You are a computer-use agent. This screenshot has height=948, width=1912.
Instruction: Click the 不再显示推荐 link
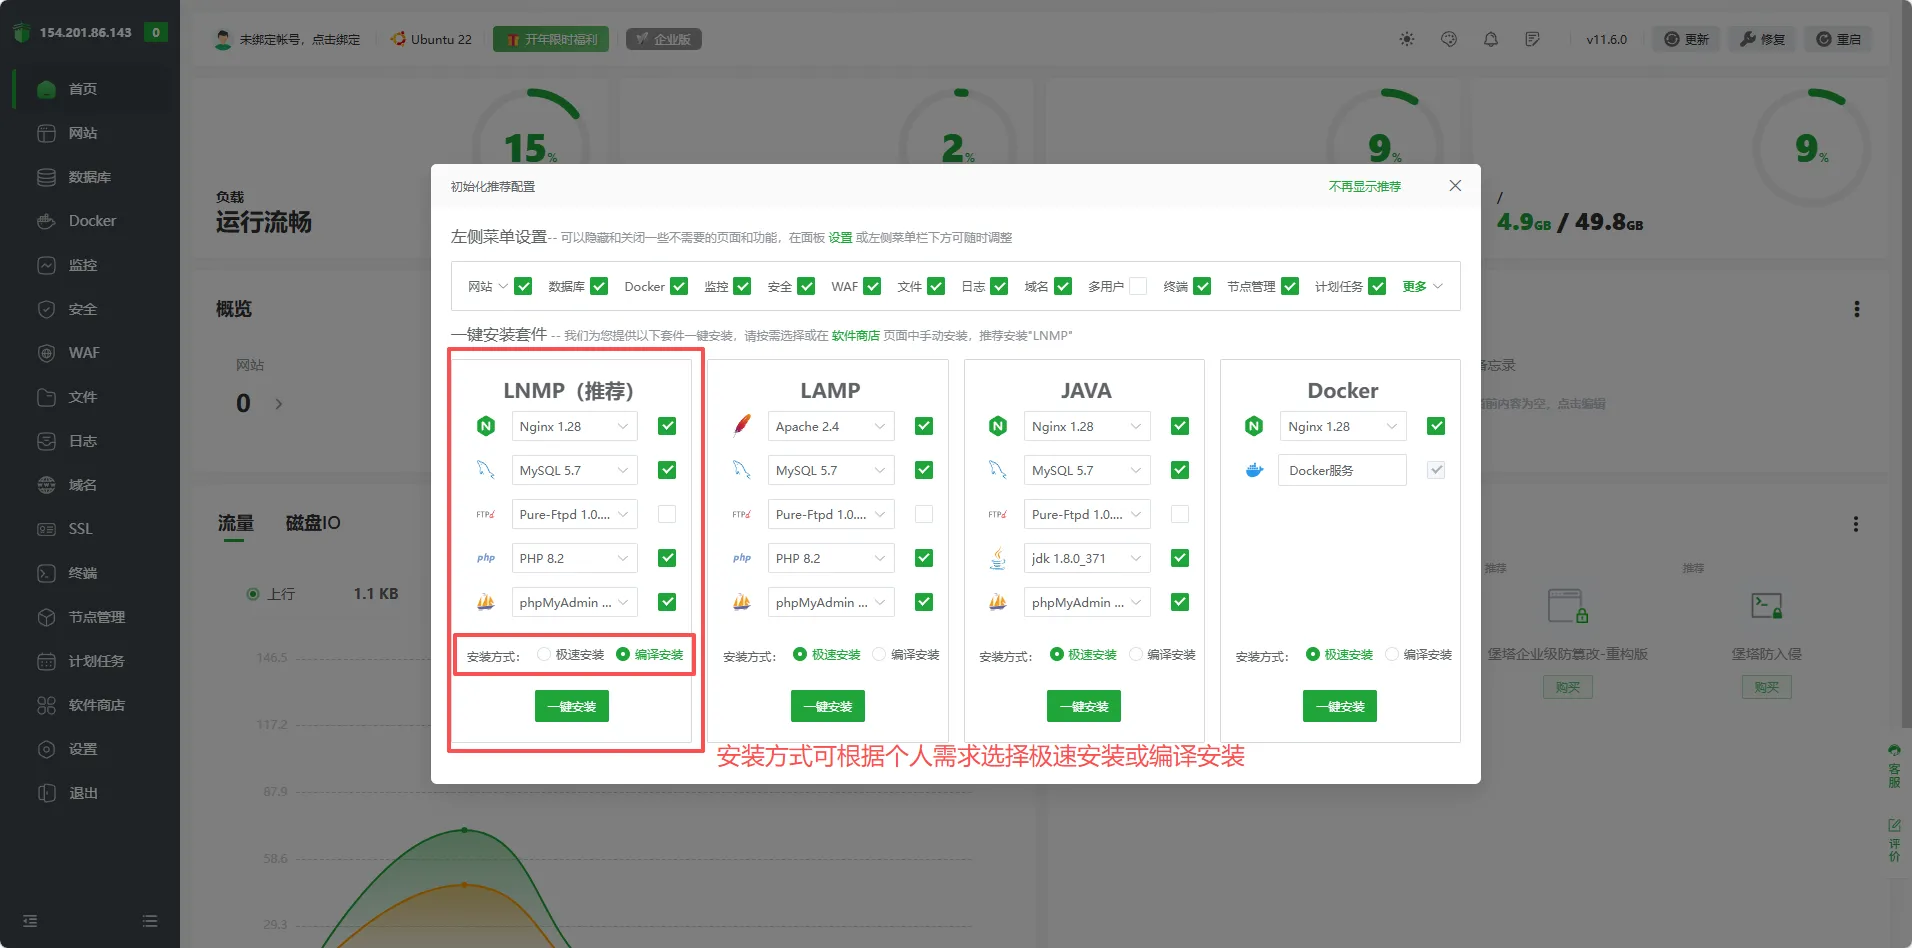click(1364, 186)
